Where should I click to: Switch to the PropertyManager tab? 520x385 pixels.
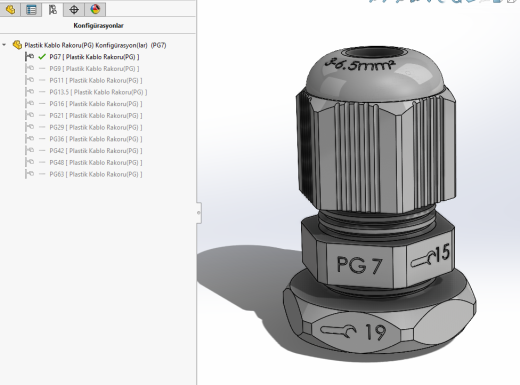click(x=31, y=9)
